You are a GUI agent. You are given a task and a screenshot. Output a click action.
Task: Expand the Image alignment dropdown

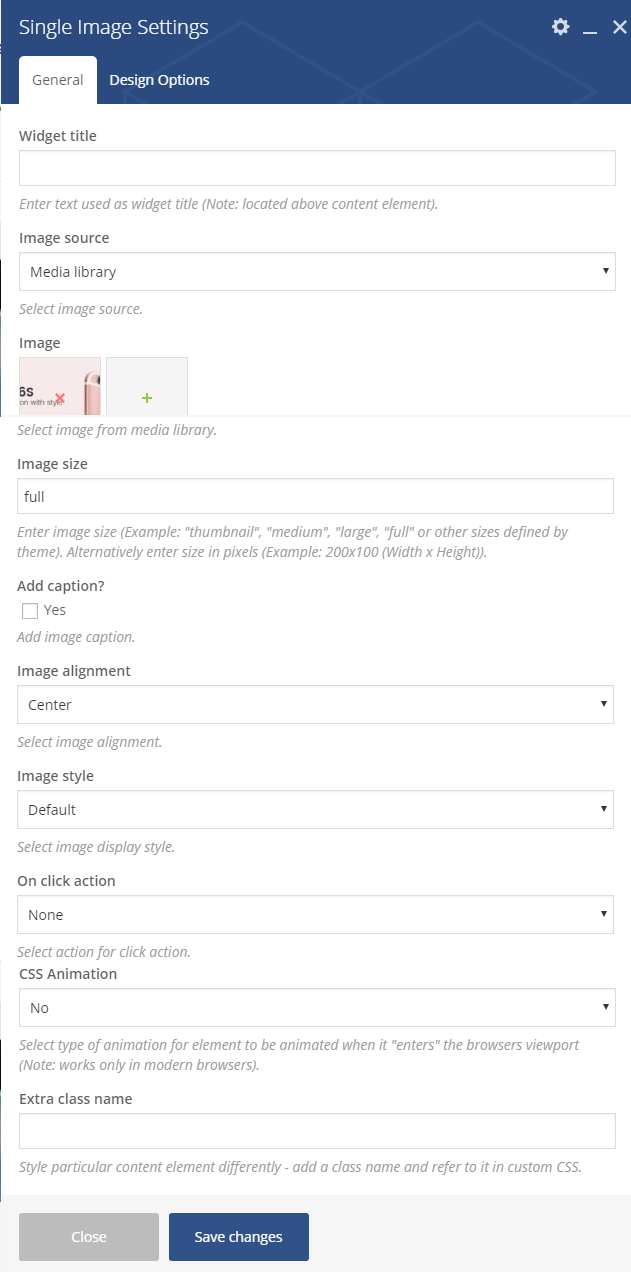(x=315, y=705)
